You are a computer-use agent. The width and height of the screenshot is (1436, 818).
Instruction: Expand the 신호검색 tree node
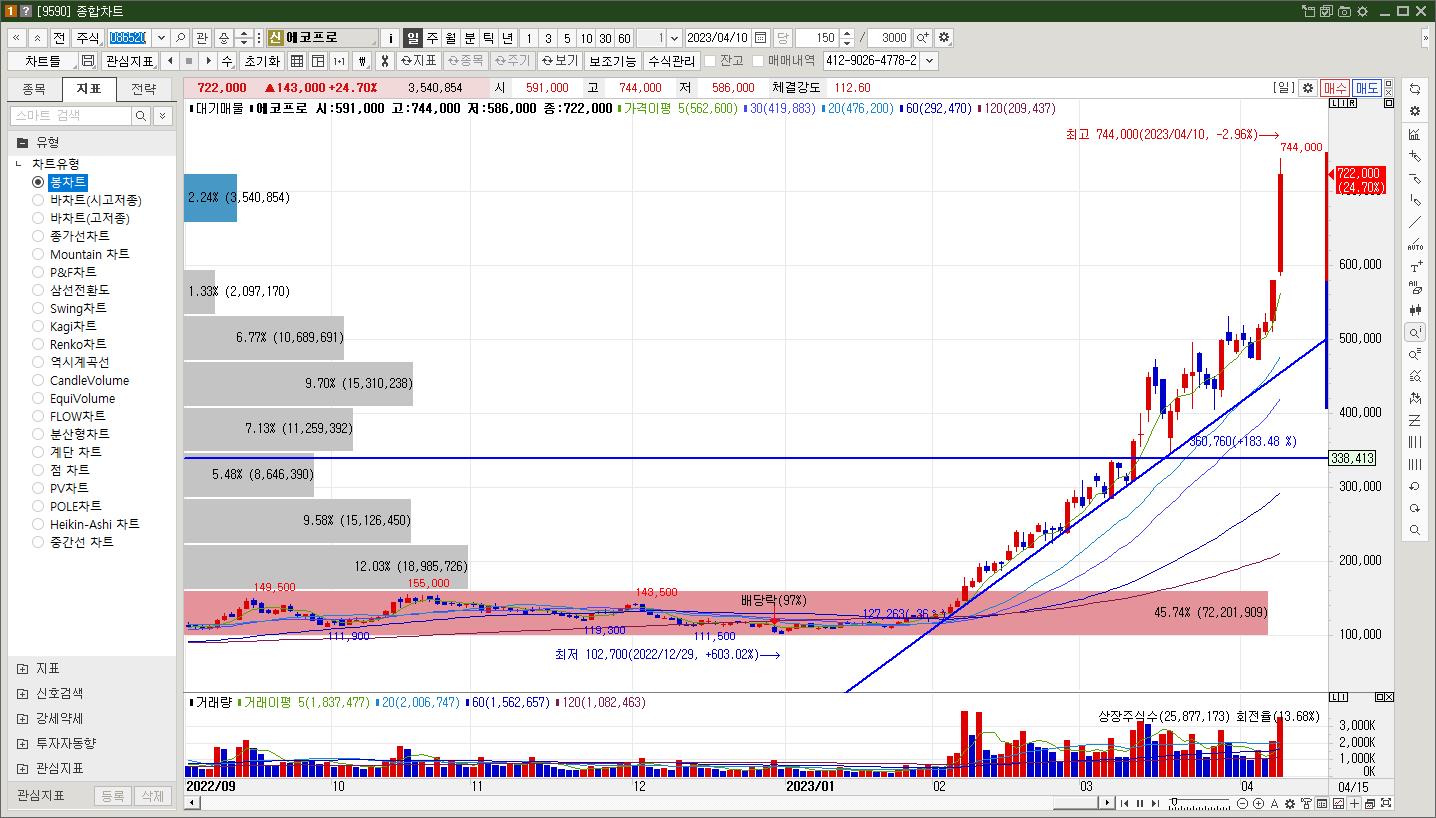click(x=22, y=693)
